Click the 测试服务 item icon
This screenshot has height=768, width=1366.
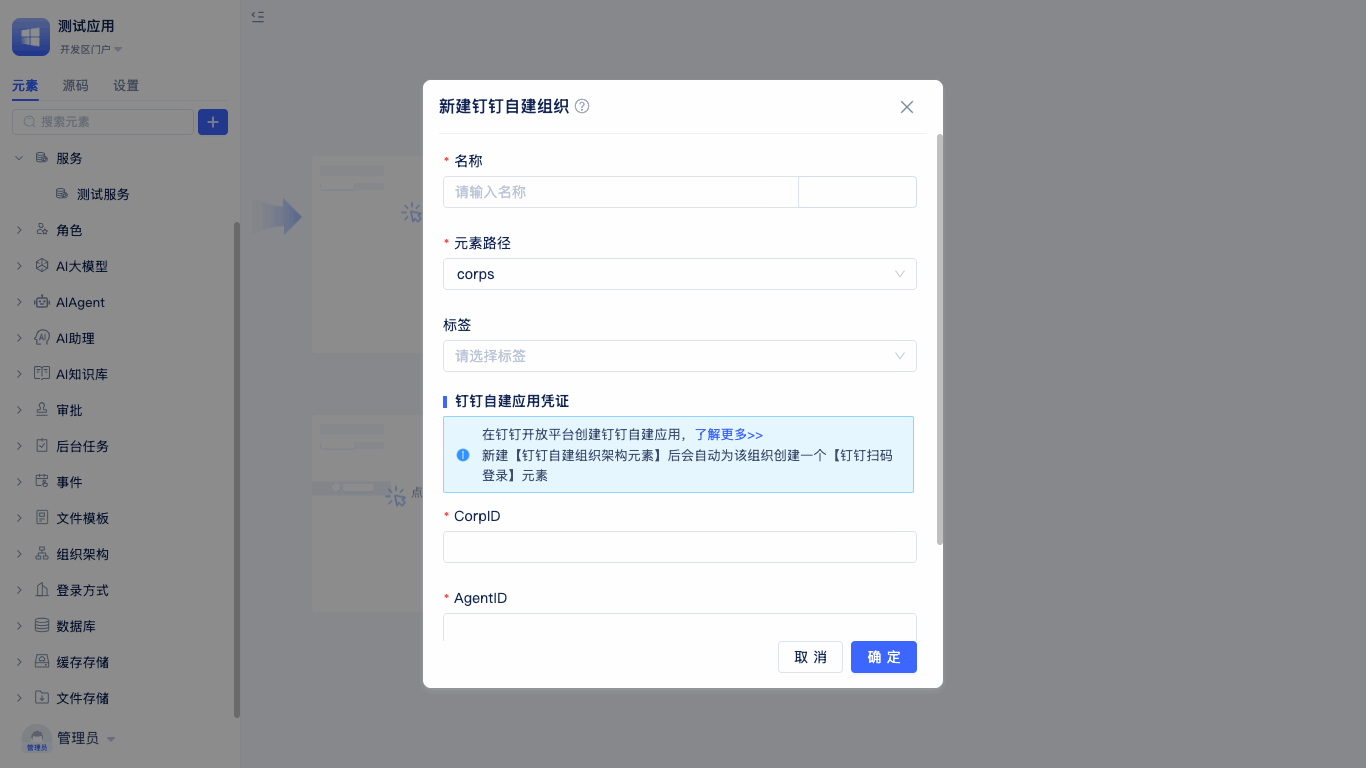click(62, 194)
